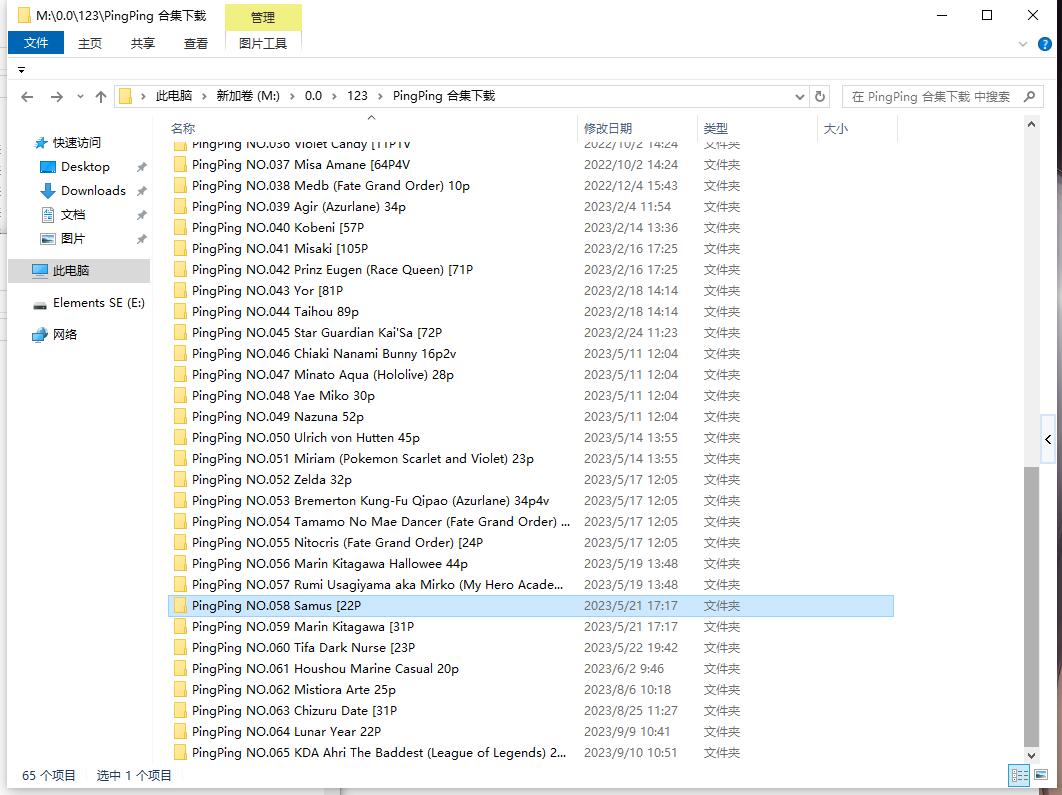Click 新加卷 (M:) in the breadcrumb
This screenshot has width=1062, height=795.
tap(248, 96)
